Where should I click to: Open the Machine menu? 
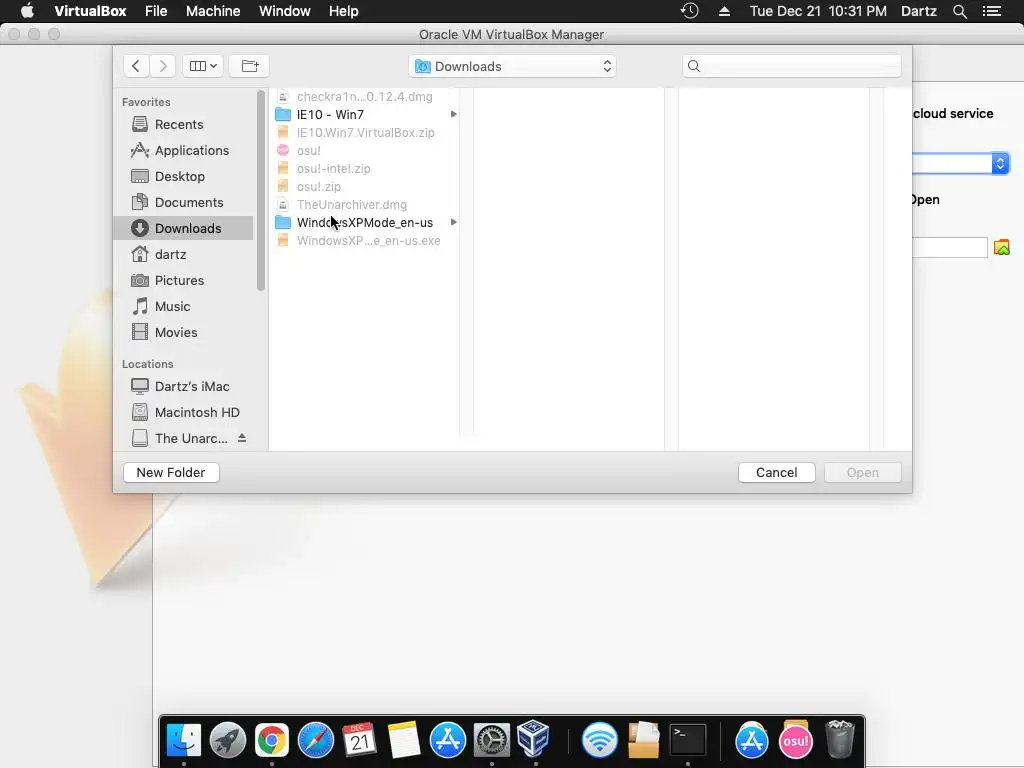tap(213, 11)
